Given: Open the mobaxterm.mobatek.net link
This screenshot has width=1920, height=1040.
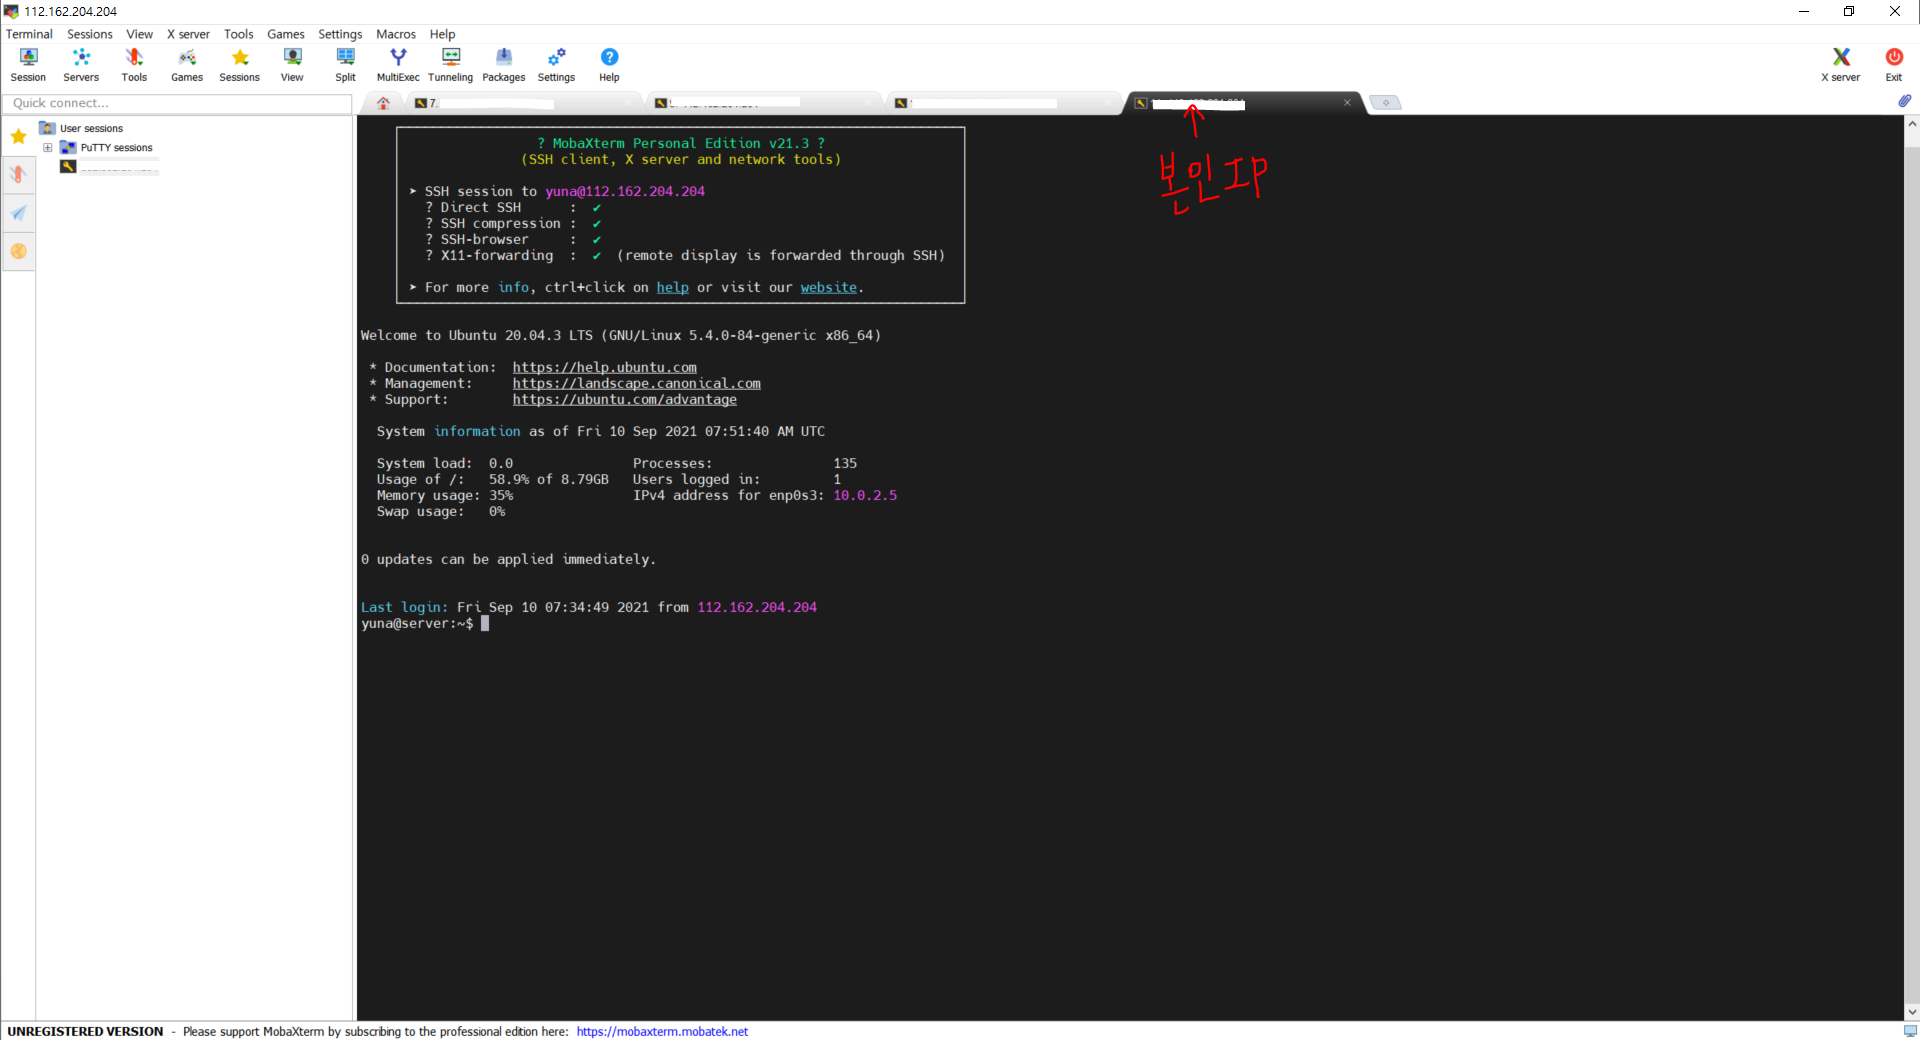Looking at the screenshot, I should point(662,1031).
